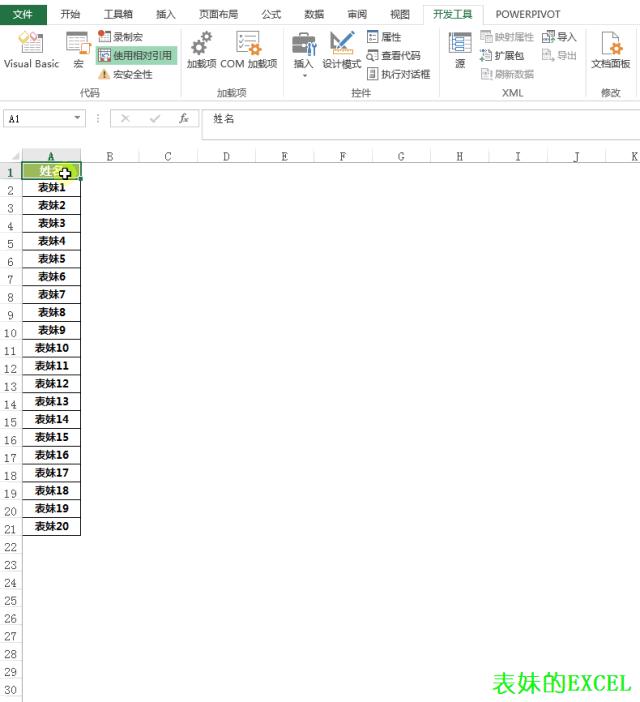Click the formula bar containing 姓名
Viewport: 640px width, 702px height.
click(421, 124)
